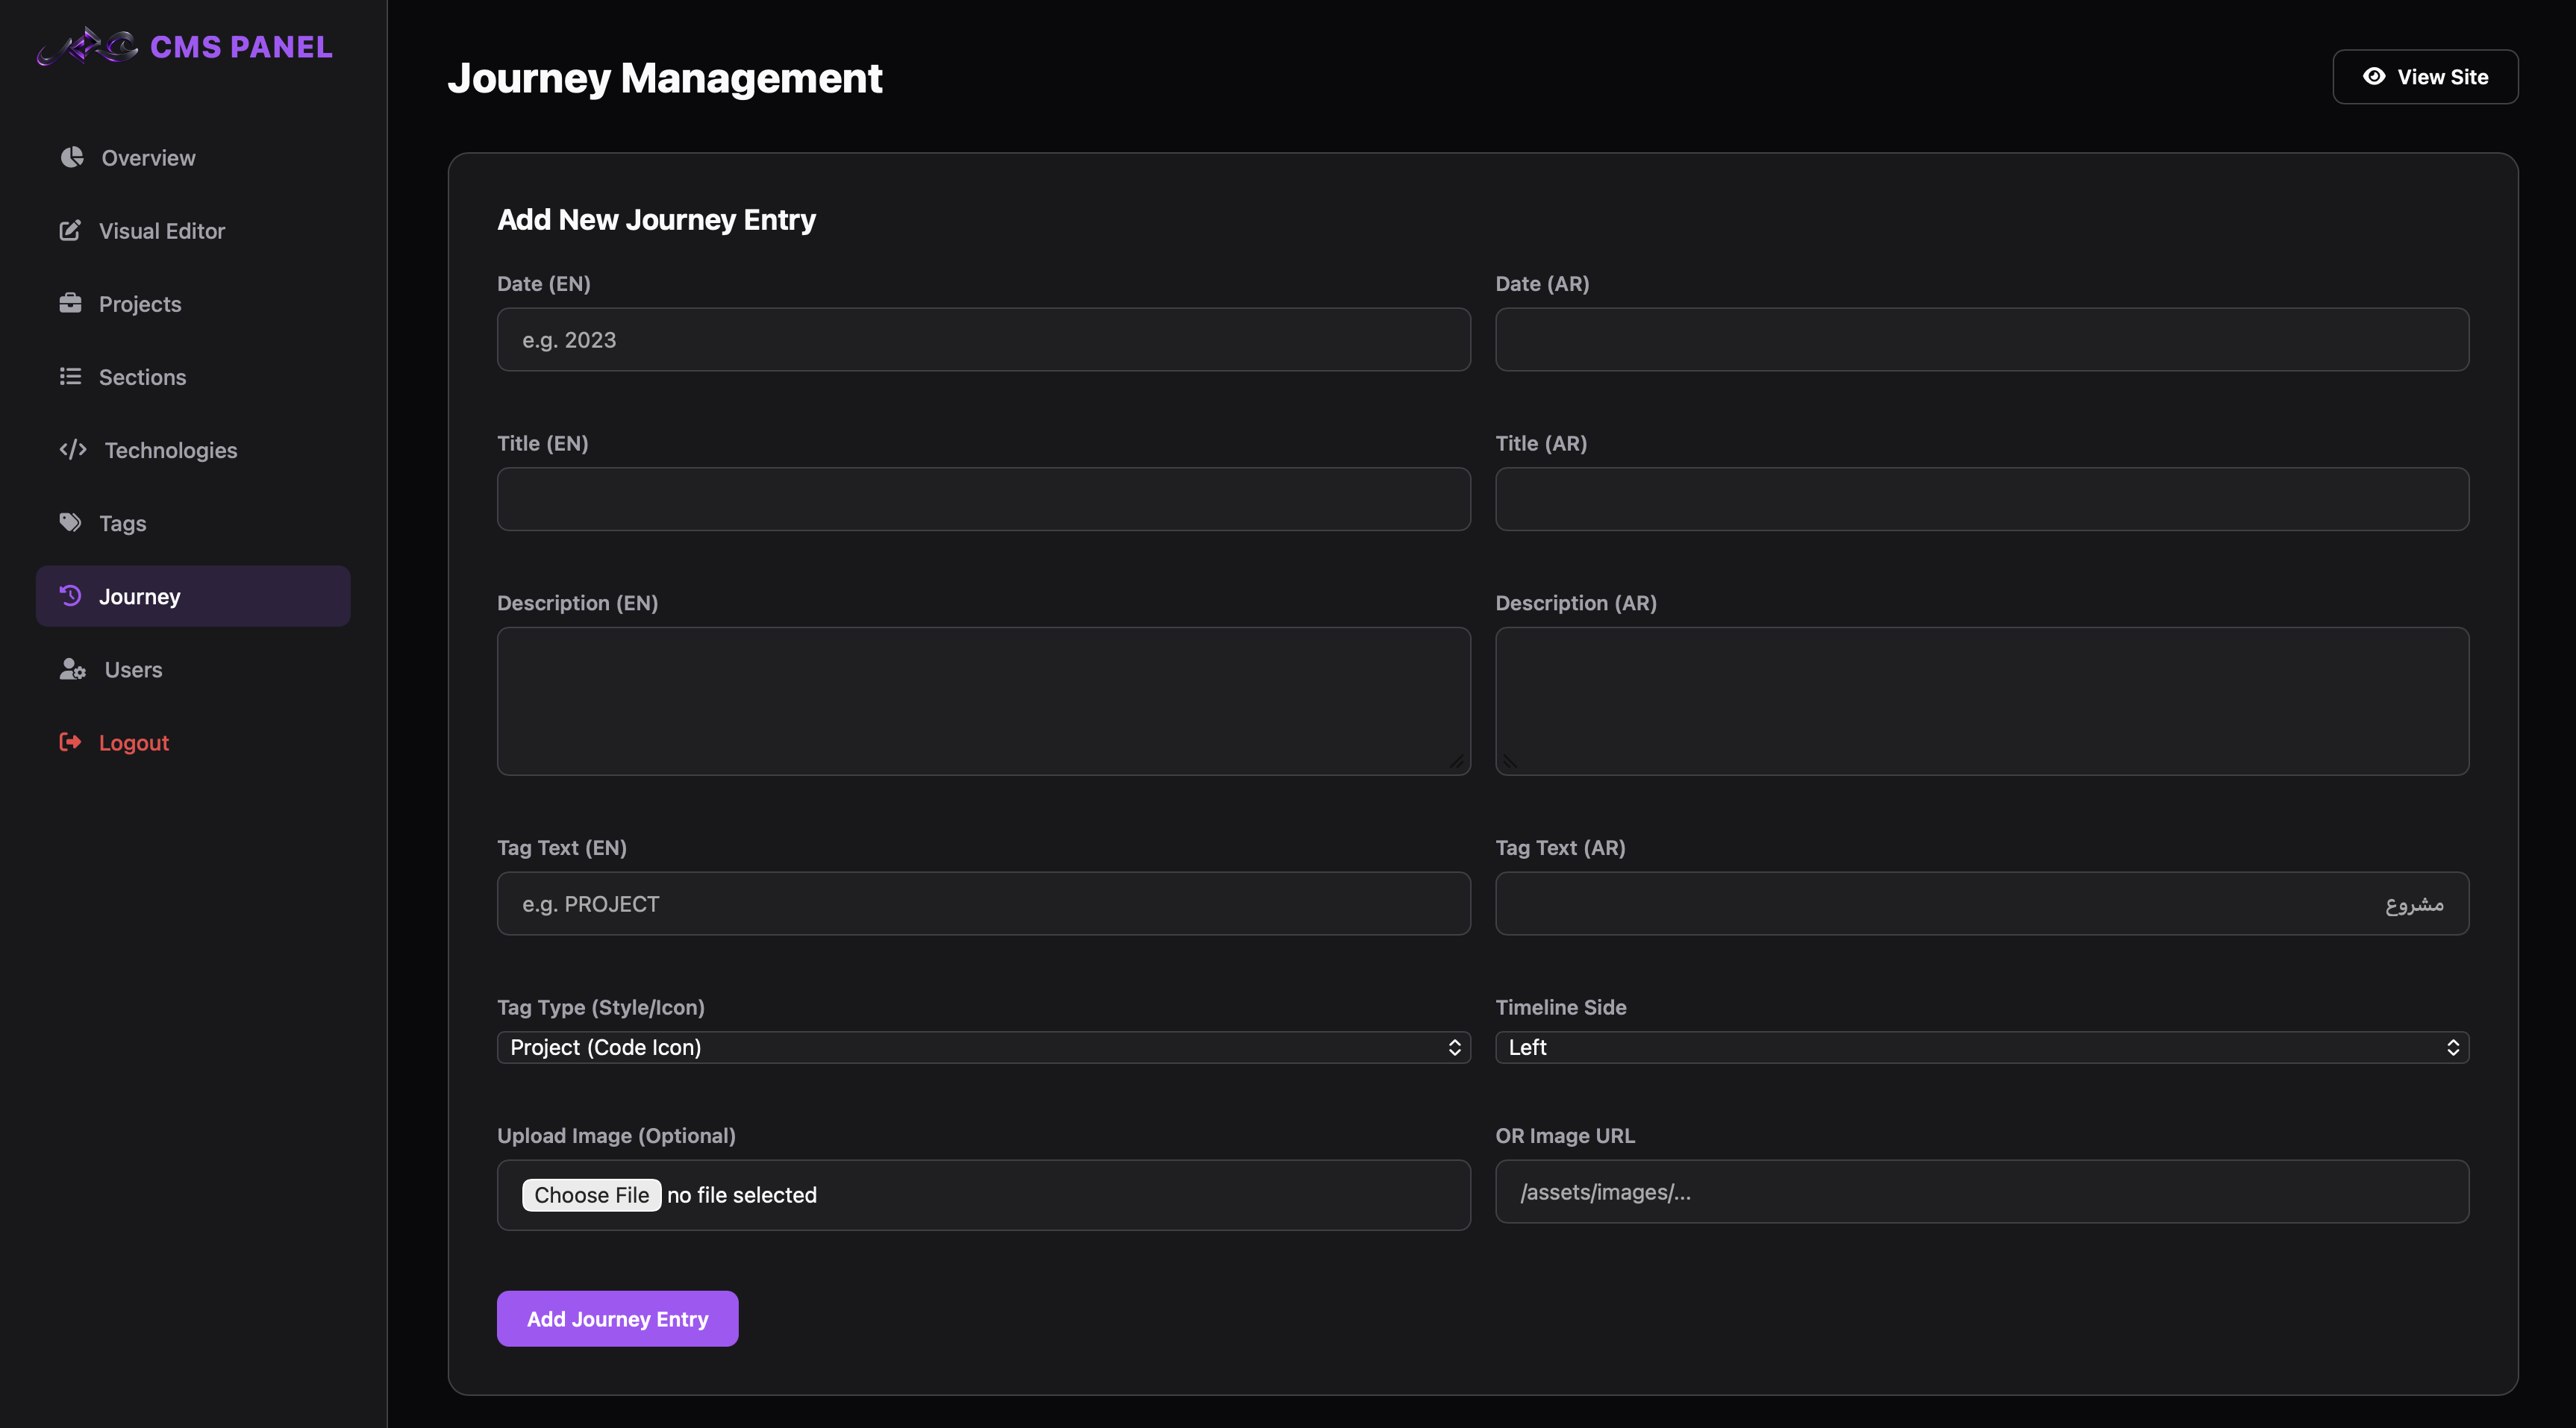Open the Overview menu item

(193, 158)
